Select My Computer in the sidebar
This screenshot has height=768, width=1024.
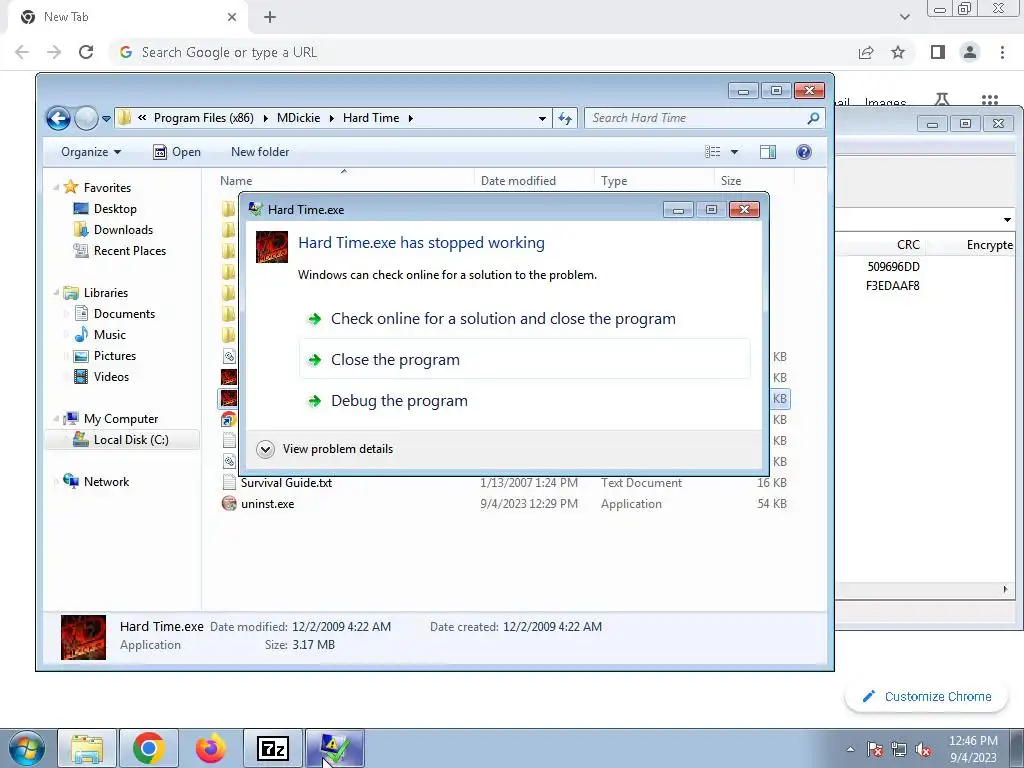click(120, 419)
